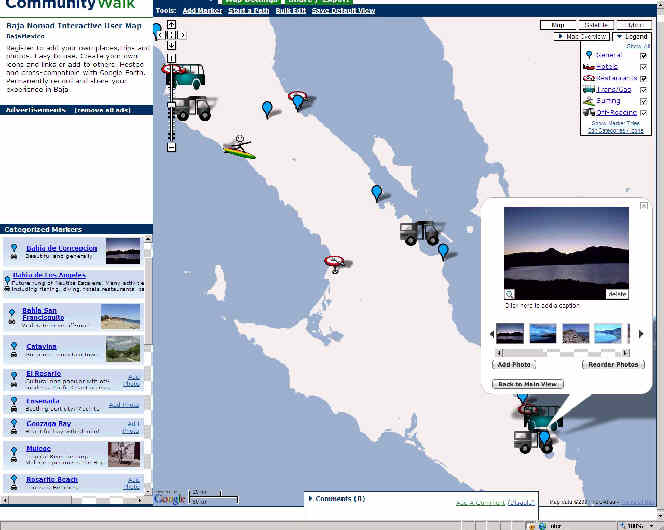Toggle the Hotels category checkbox
Screen dimensions: 664x530
pyautogui.click(x=644, y=67)
